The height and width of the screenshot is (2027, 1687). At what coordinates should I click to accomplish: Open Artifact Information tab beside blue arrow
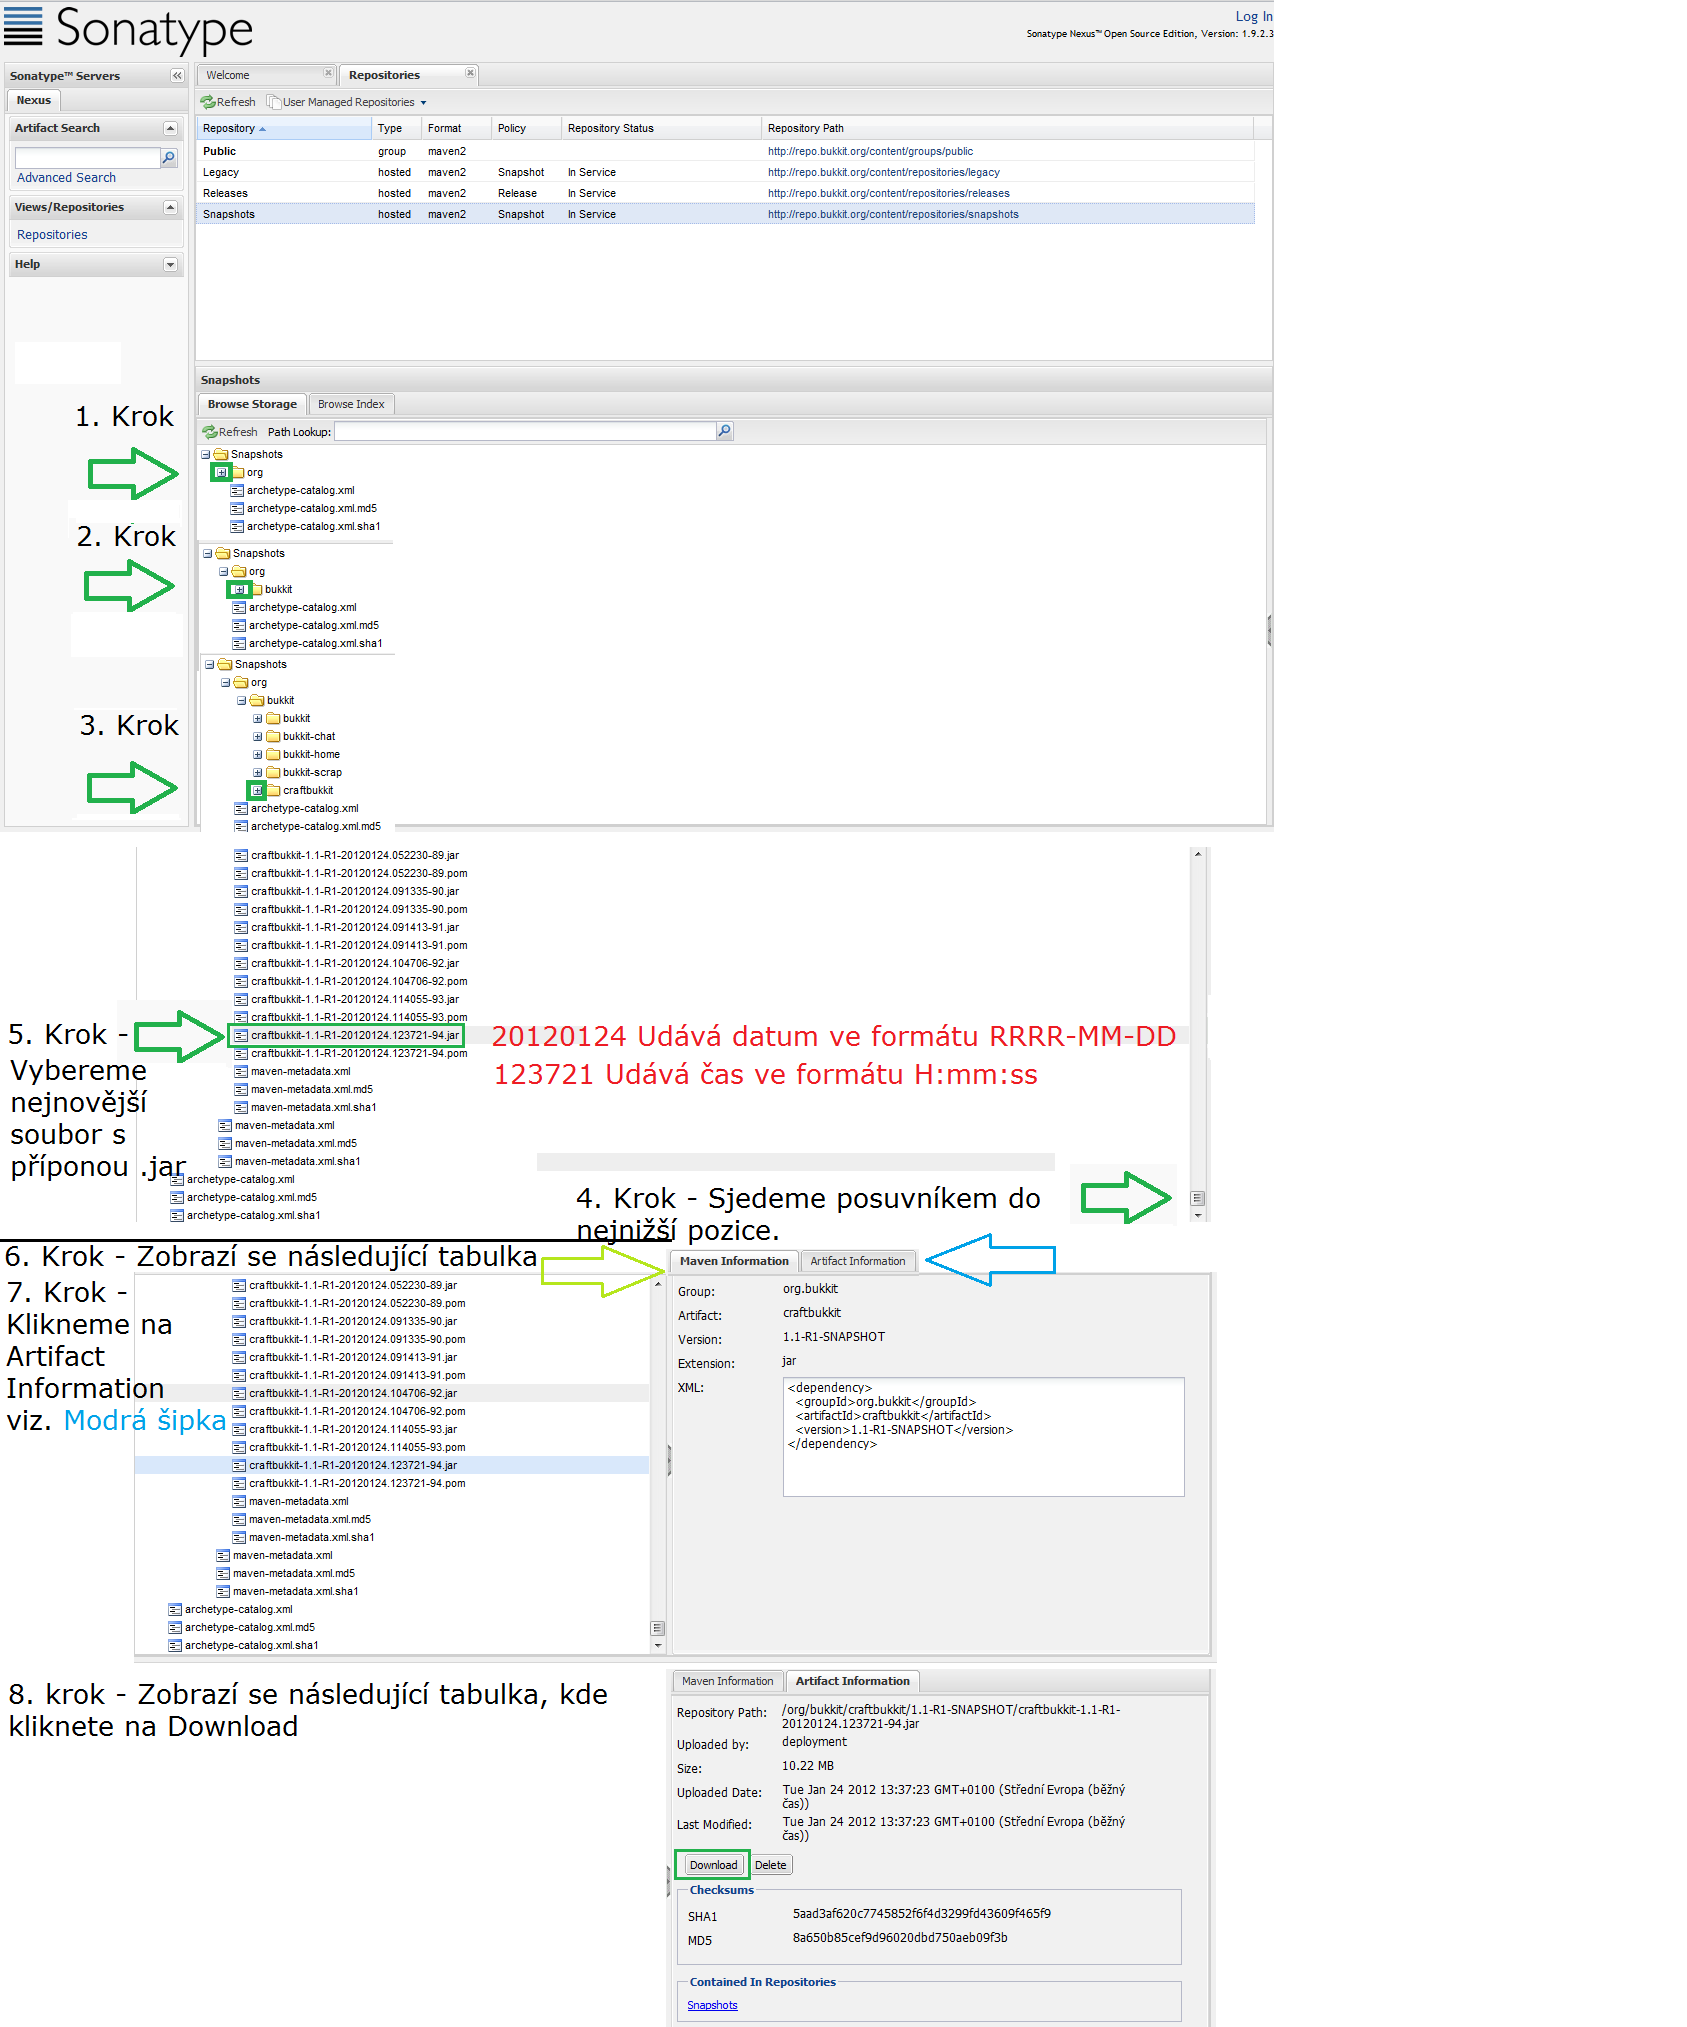click(857, 1261)
